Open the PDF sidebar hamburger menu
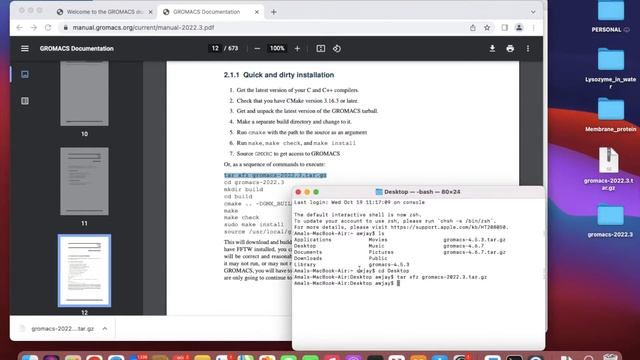640x360 pixels. pyautogui.click(x=25, y=49)
